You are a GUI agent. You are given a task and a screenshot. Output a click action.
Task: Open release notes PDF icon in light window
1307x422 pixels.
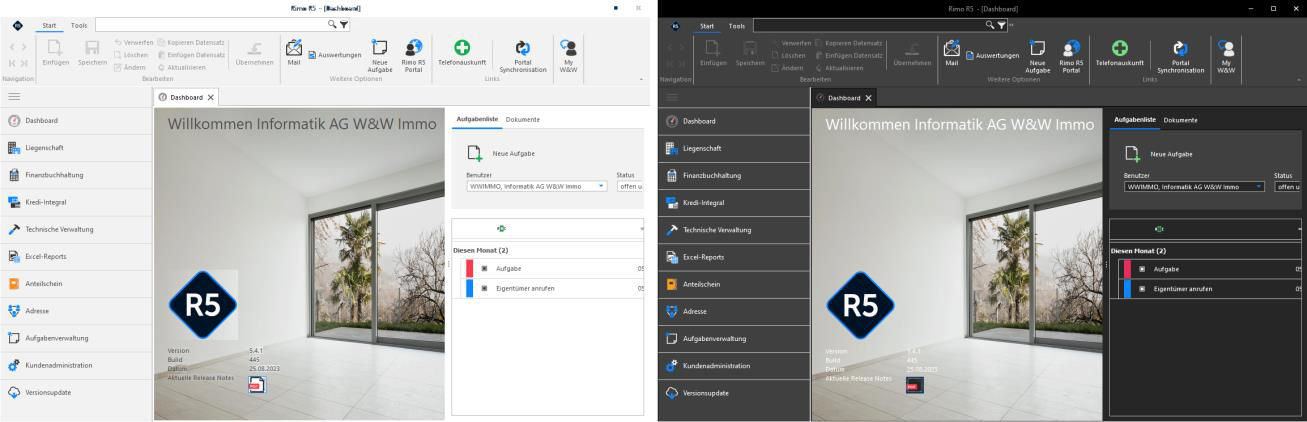click(x=255, y=387)
